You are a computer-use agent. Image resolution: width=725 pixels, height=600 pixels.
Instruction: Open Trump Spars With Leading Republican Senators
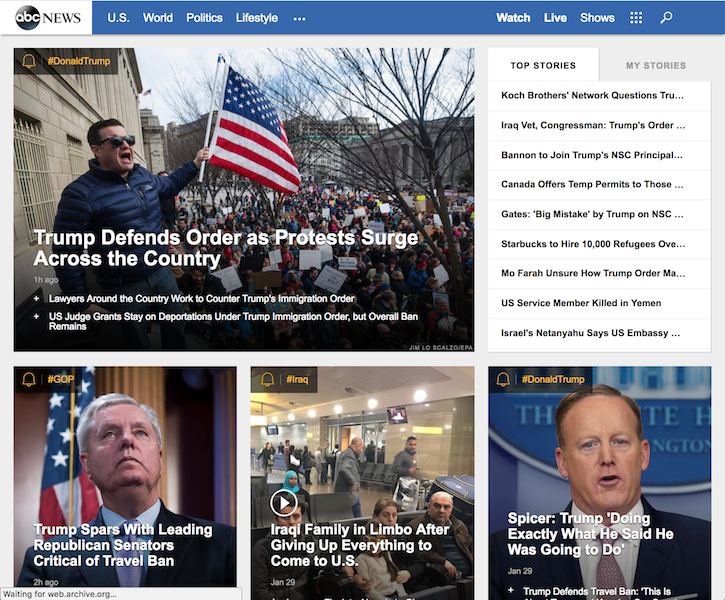pos(123,545)
